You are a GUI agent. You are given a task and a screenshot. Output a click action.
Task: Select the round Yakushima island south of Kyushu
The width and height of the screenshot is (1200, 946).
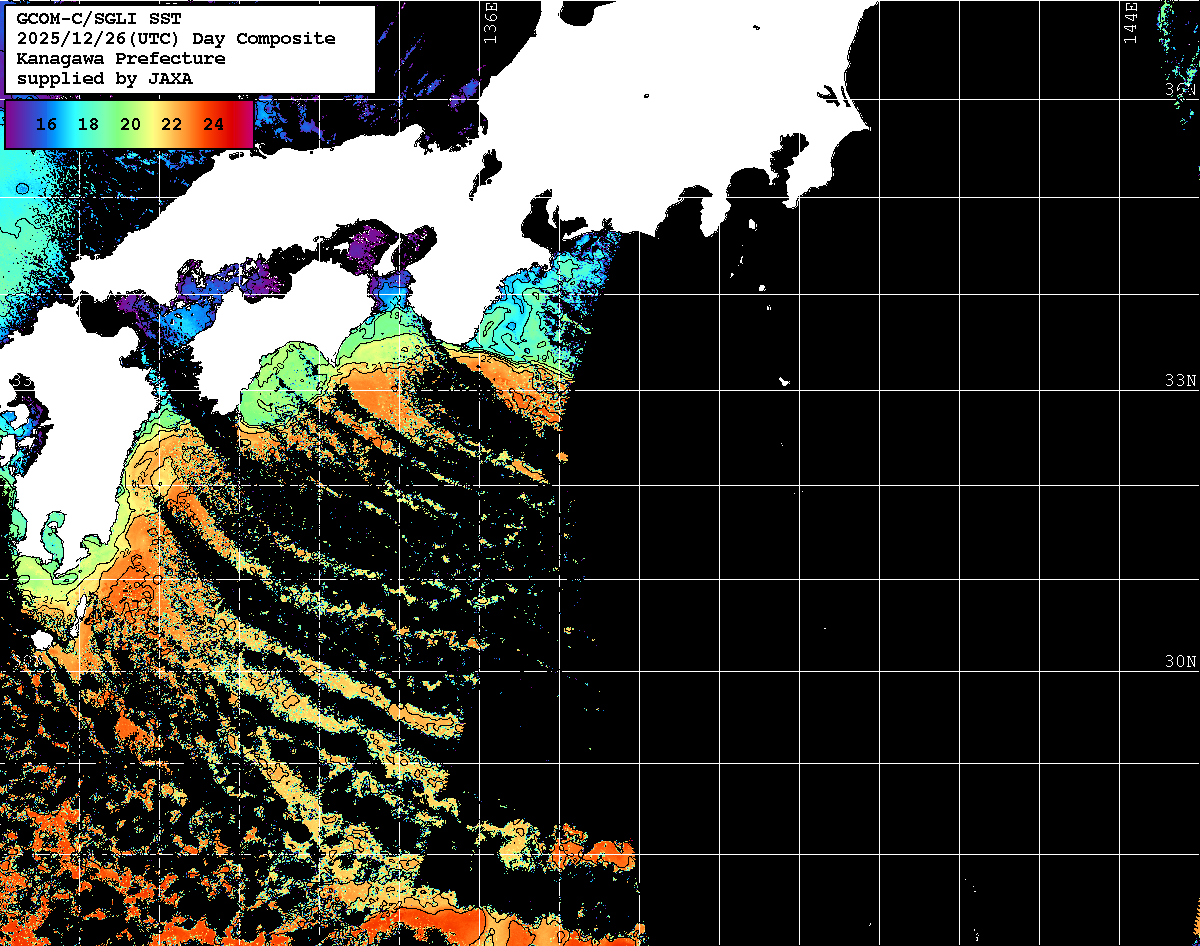(42, 638)
